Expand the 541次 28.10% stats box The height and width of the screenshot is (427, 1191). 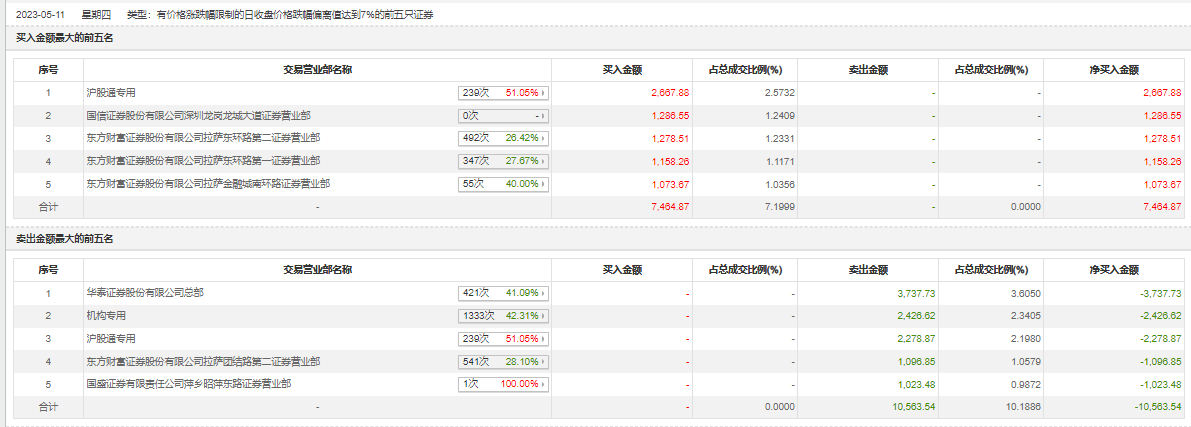click(505, 361)
